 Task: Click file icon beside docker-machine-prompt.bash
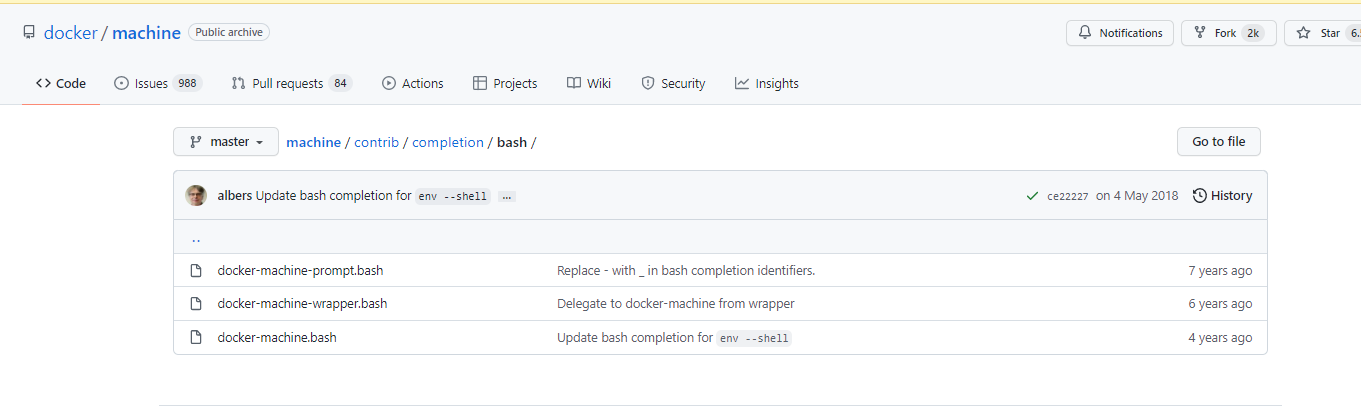pyautogui.click(x=197, y=271)
